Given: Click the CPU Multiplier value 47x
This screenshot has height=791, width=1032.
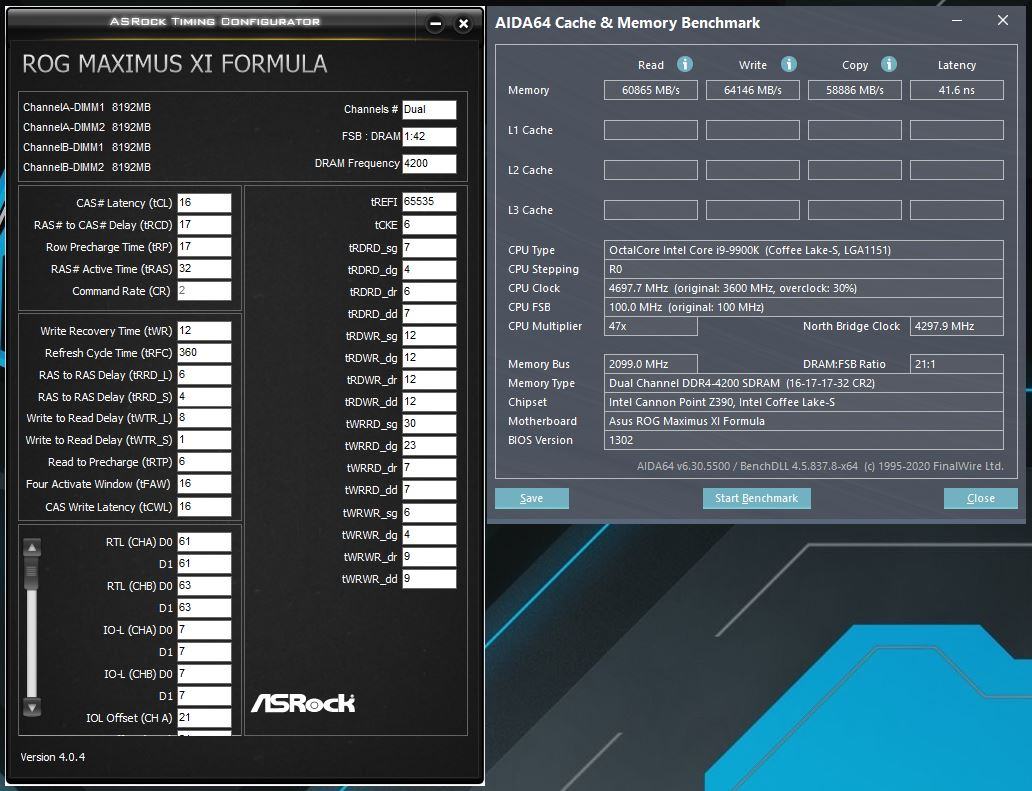Looking at the screenshot, I should (651, 326).
